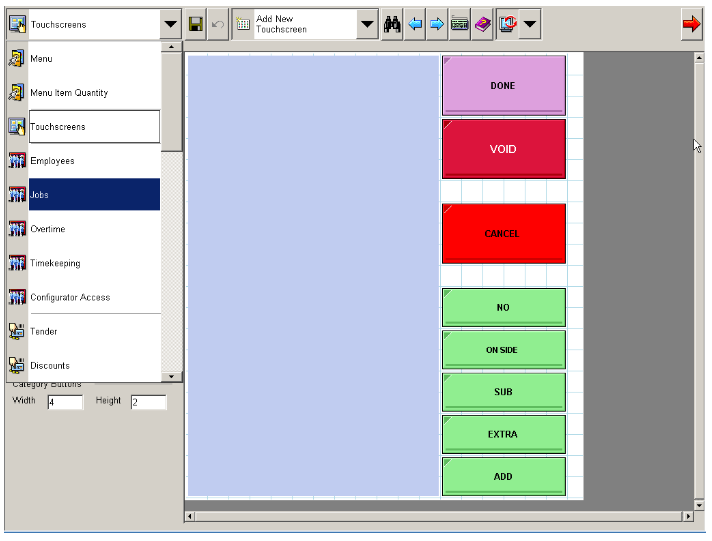Click the Undo arrow icon

click(218, 24)
